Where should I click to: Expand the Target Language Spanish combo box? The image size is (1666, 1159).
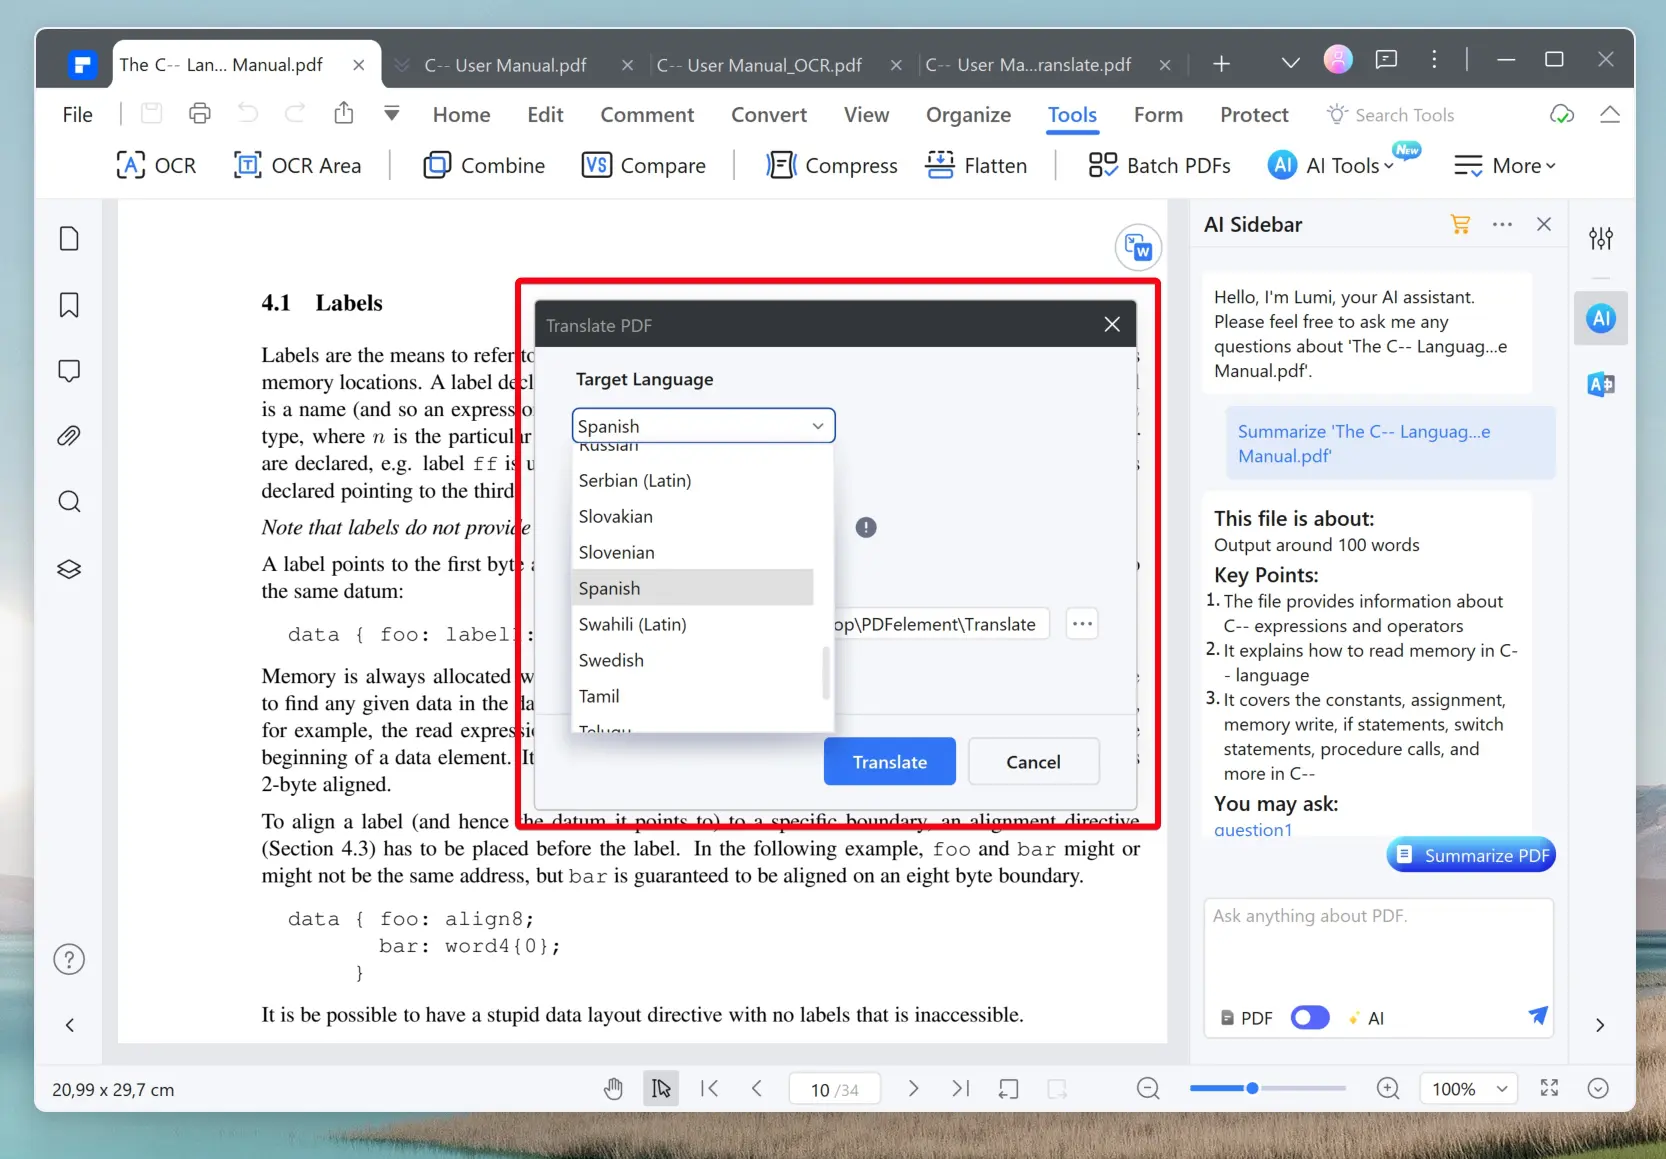(703, 426)
